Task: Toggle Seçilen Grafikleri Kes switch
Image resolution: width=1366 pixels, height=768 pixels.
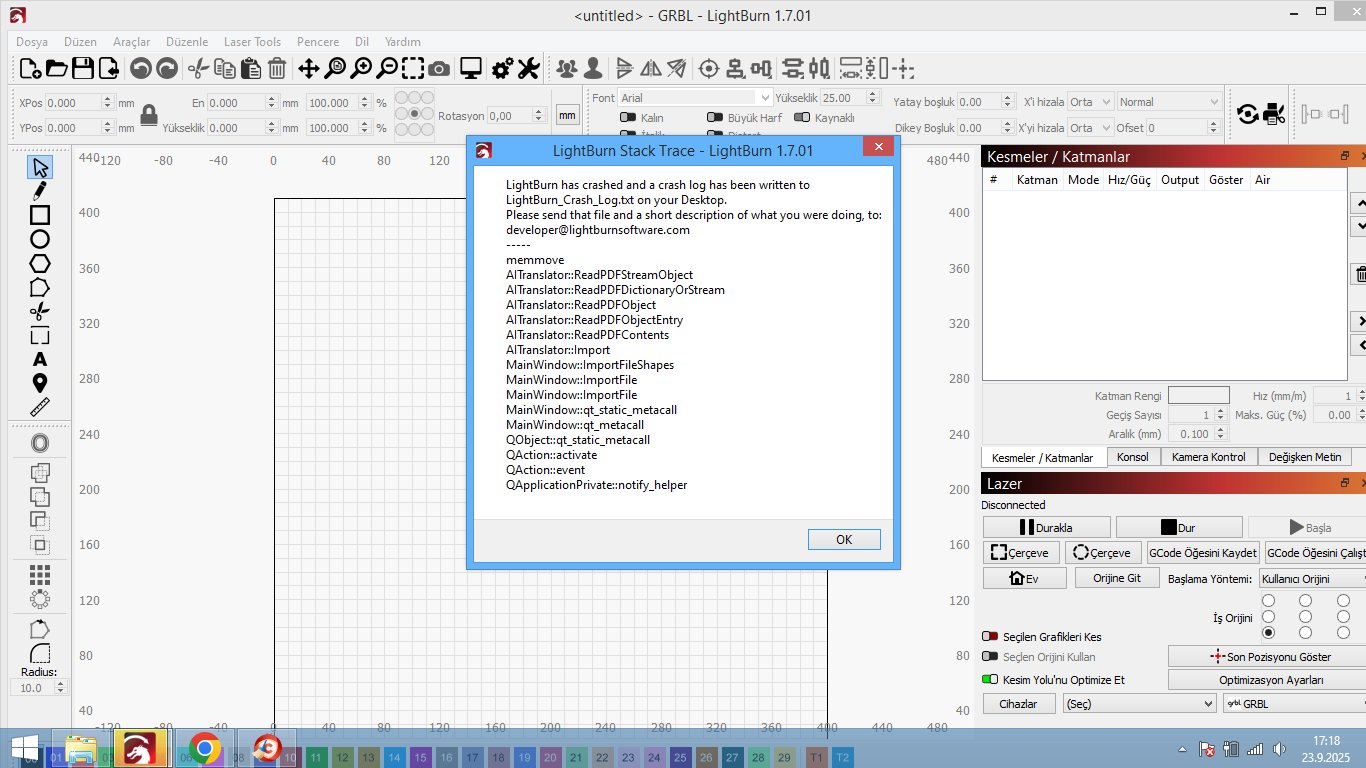Action: 990,637
